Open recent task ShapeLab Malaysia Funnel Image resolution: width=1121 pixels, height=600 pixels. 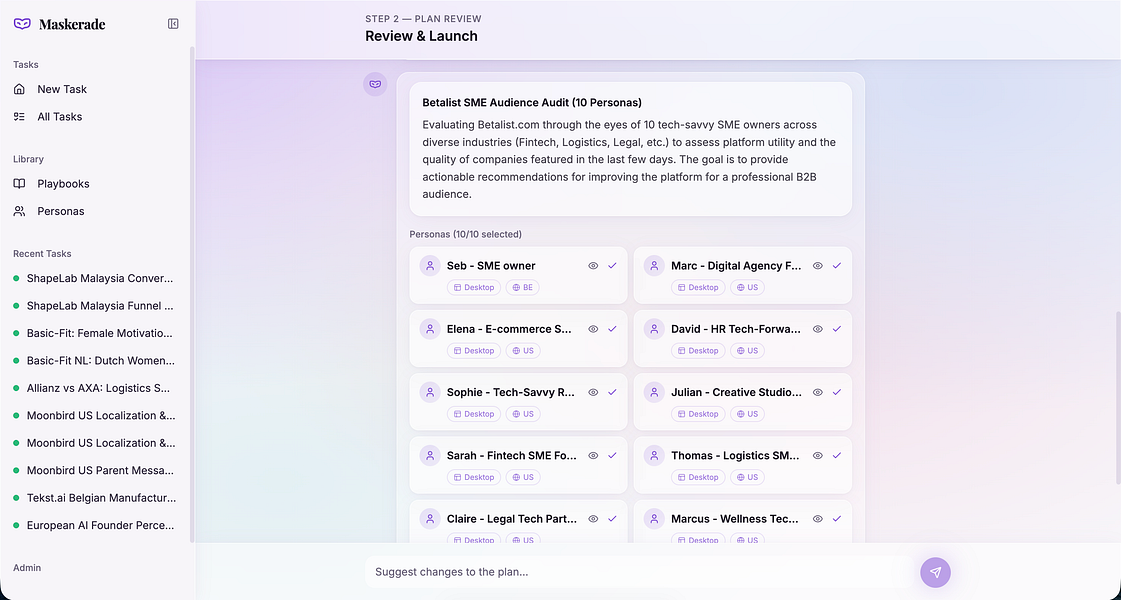pyautogui.click(x=94, y=305)
